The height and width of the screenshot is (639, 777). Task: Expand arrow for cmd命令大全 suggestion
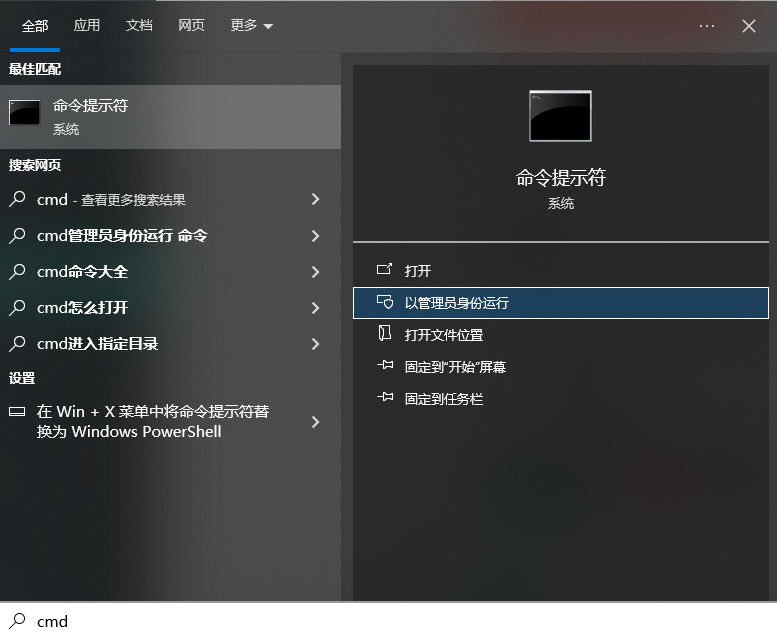tap(315, 272)
